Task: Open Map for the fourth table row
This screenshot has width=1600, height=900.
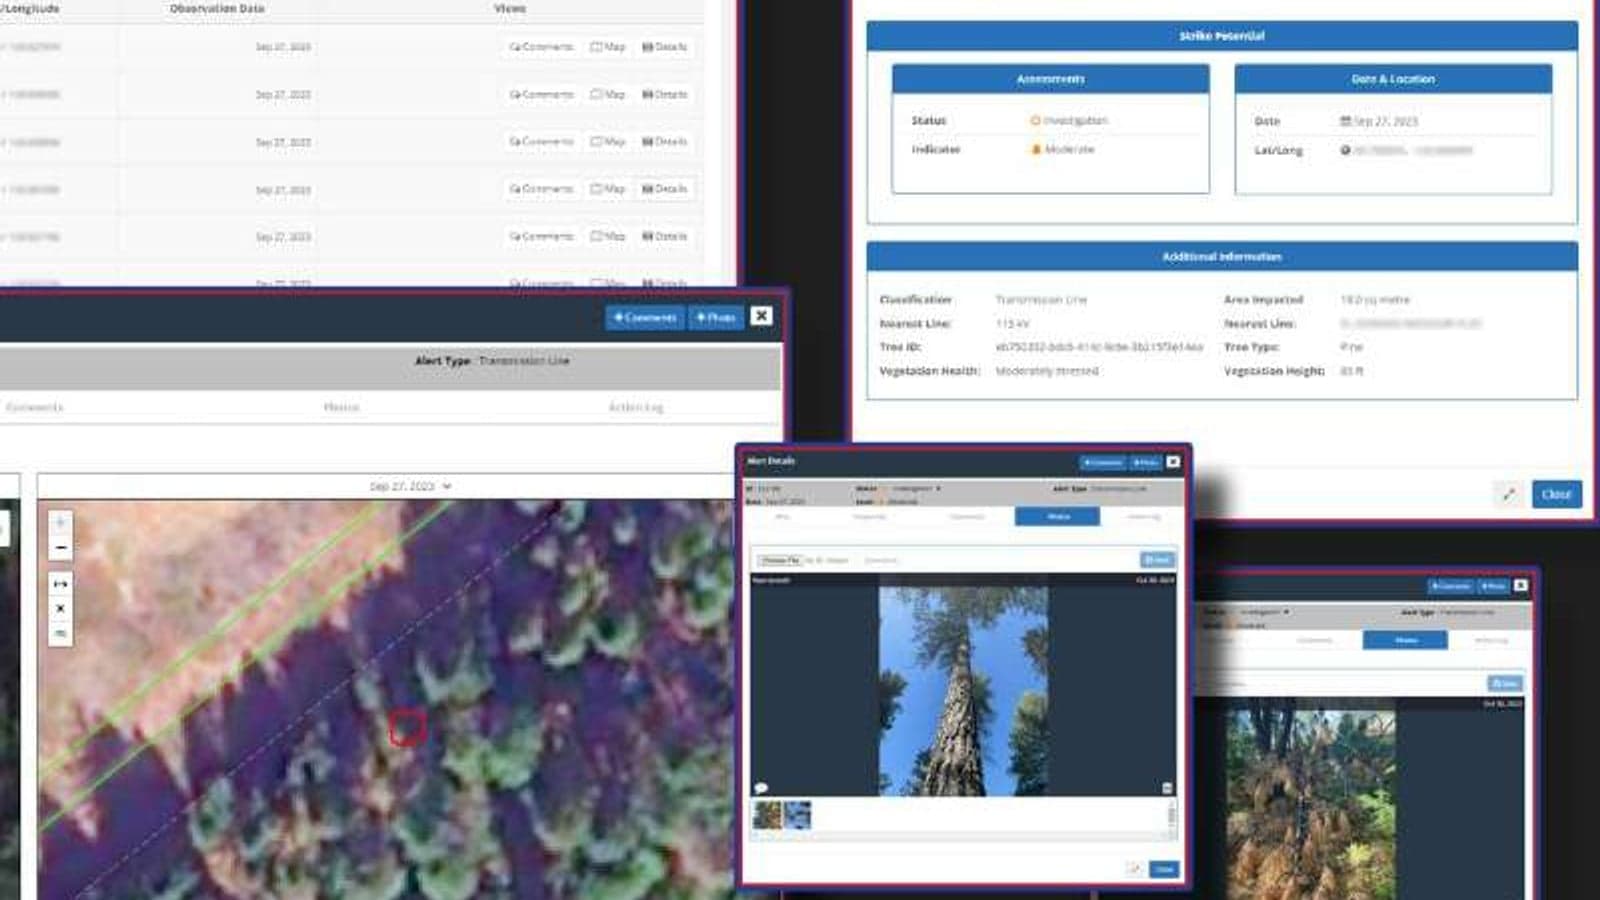Action: pyautogui.click(x=608, y=188)
